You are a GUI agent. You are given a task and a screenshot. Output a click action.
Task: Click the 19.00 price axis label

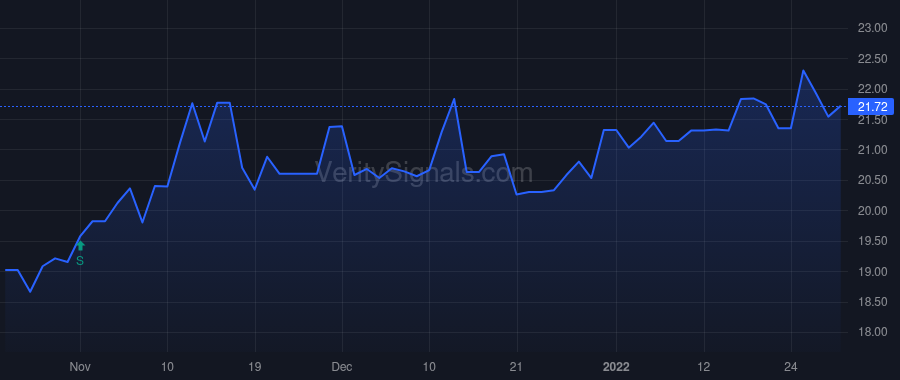(x=871, y=272)
